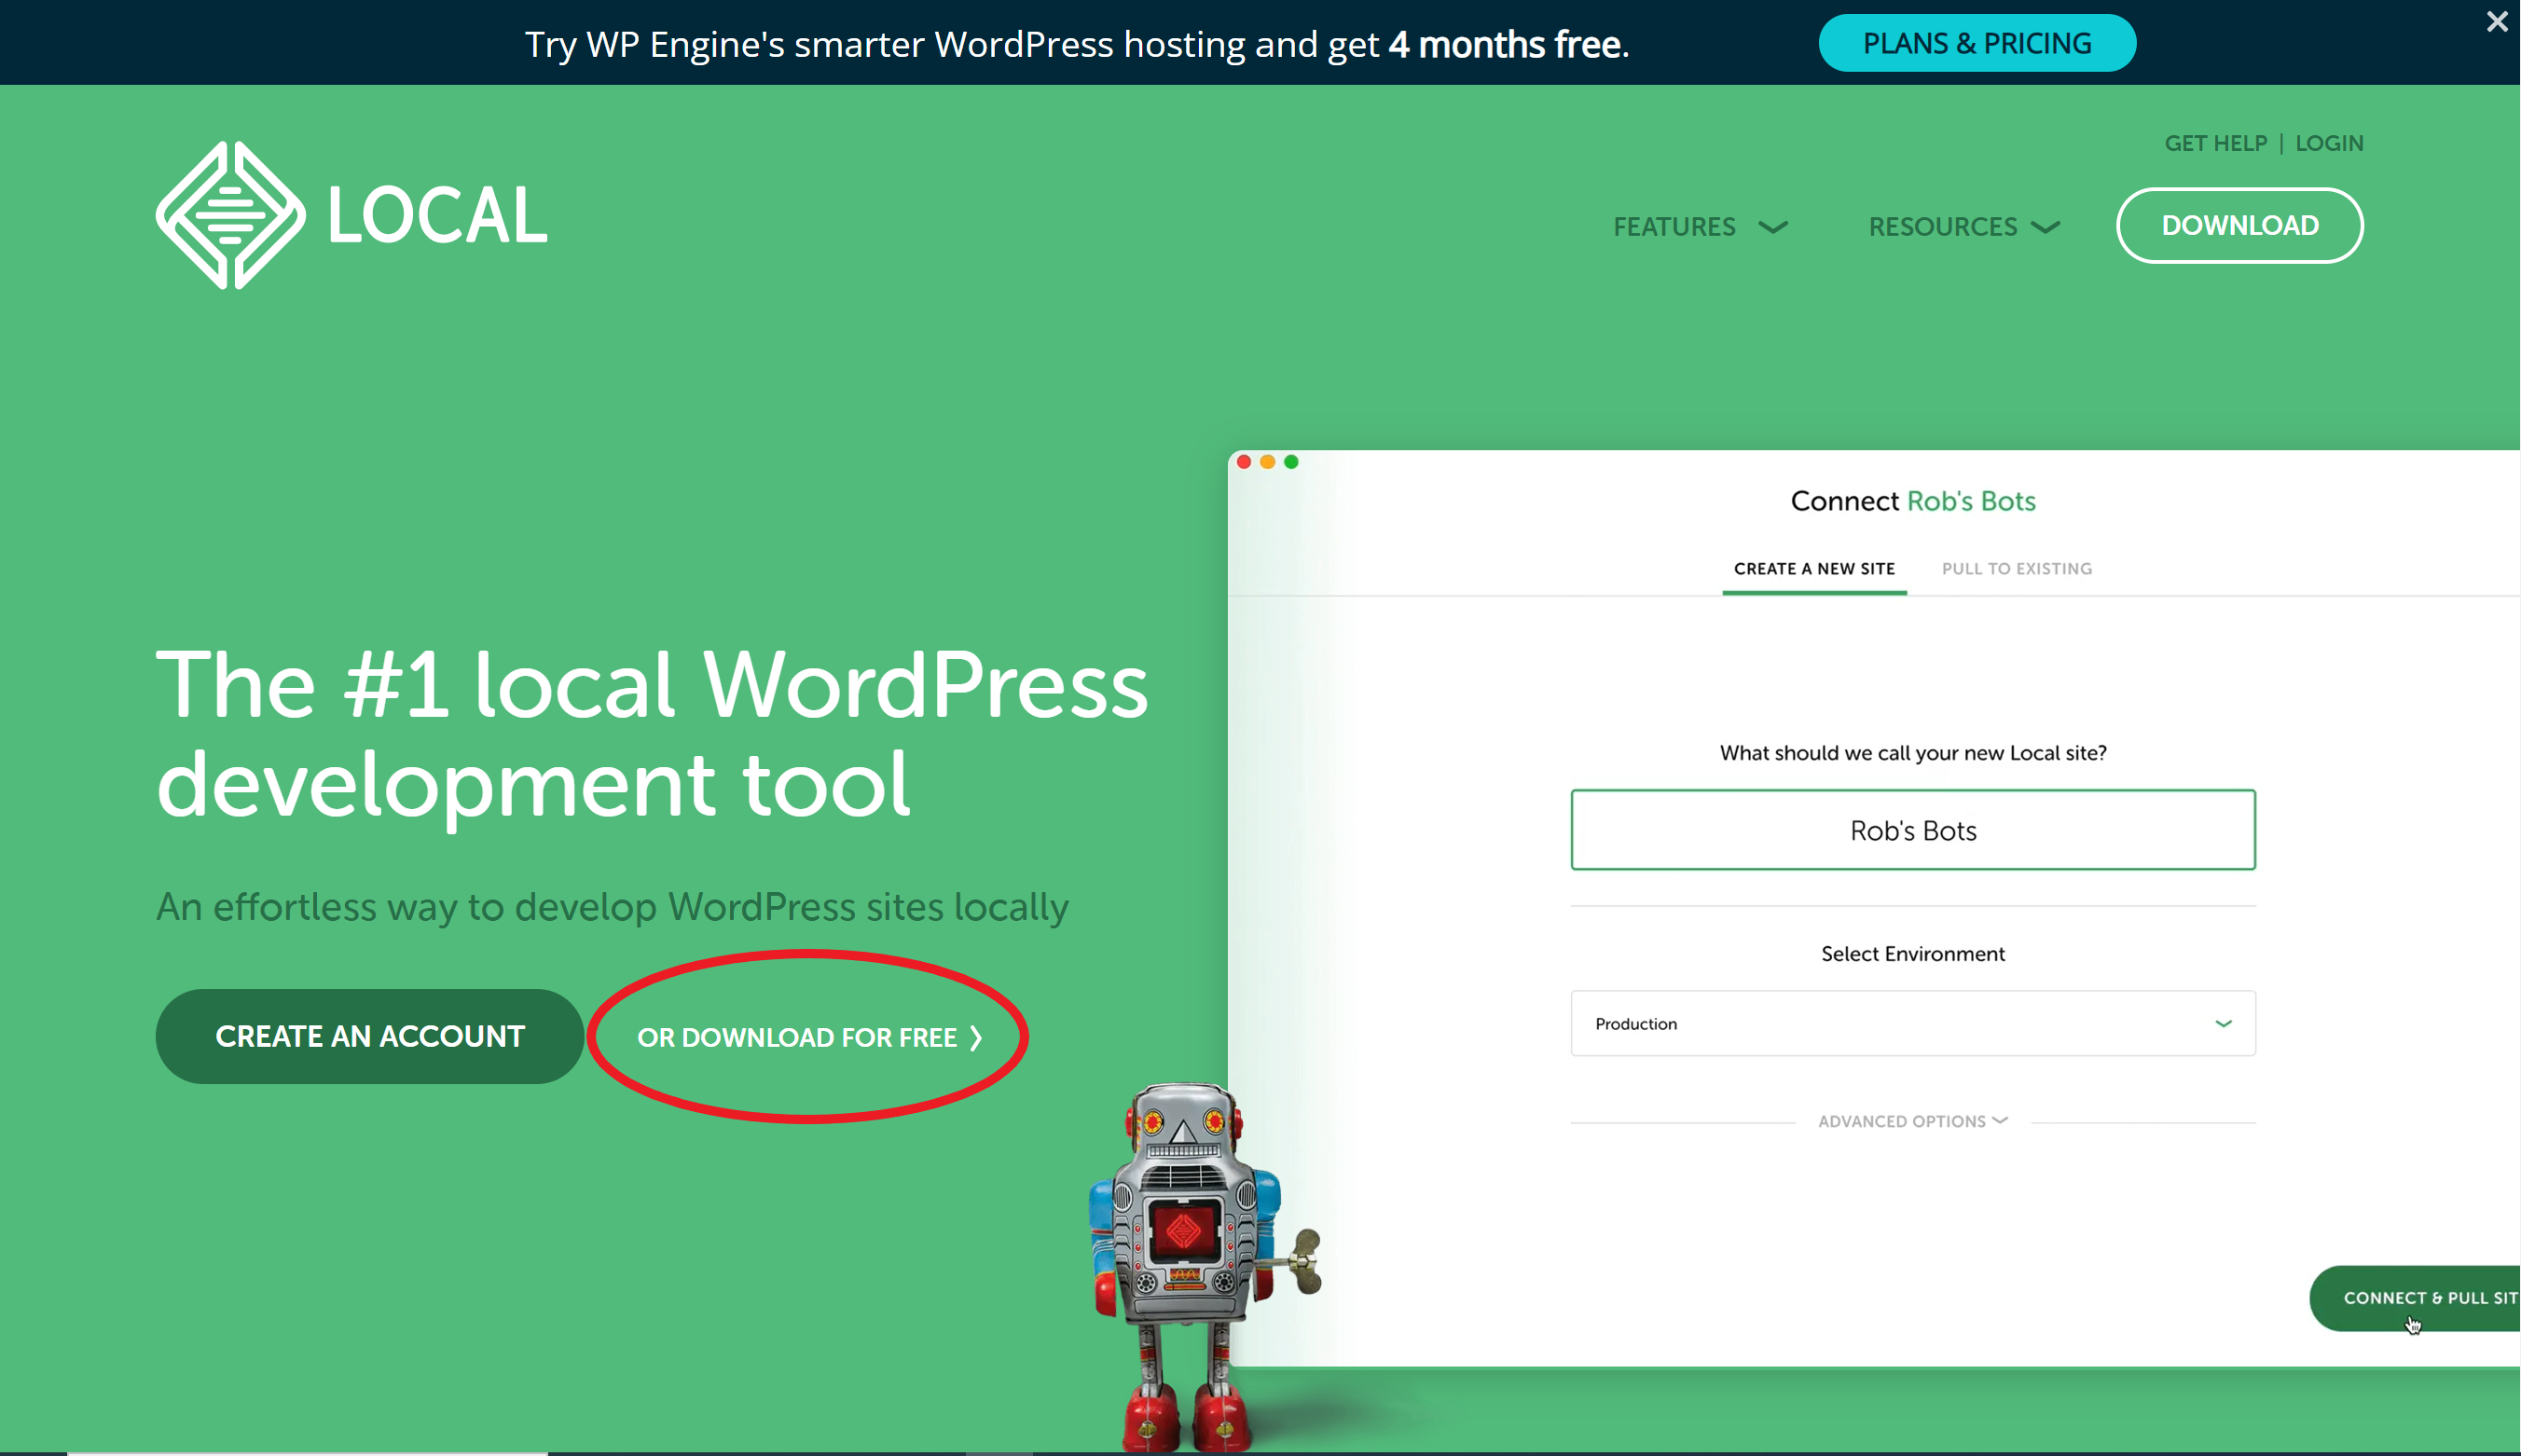Expand the Resources menu
The height and width of the screenshot is (1456, 2521).
click(1964, 227)
